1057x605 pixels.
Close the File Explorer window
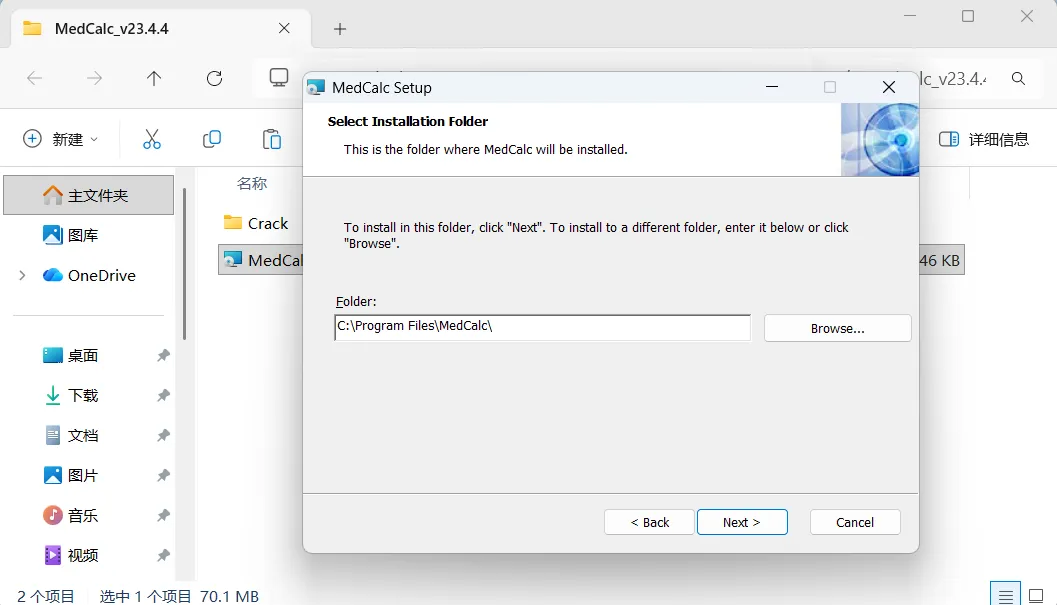pos(1027,16)
